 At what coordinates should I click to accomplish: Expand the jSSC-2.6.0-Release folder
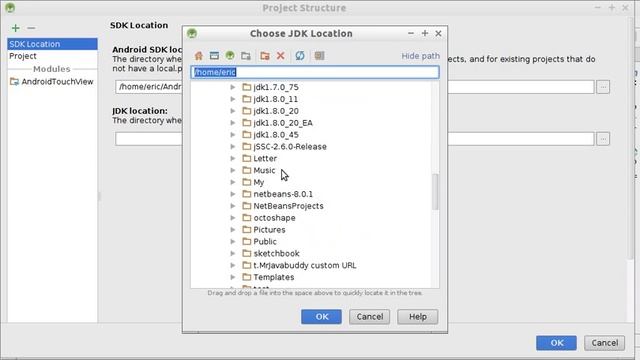click(x=233, y=146)
